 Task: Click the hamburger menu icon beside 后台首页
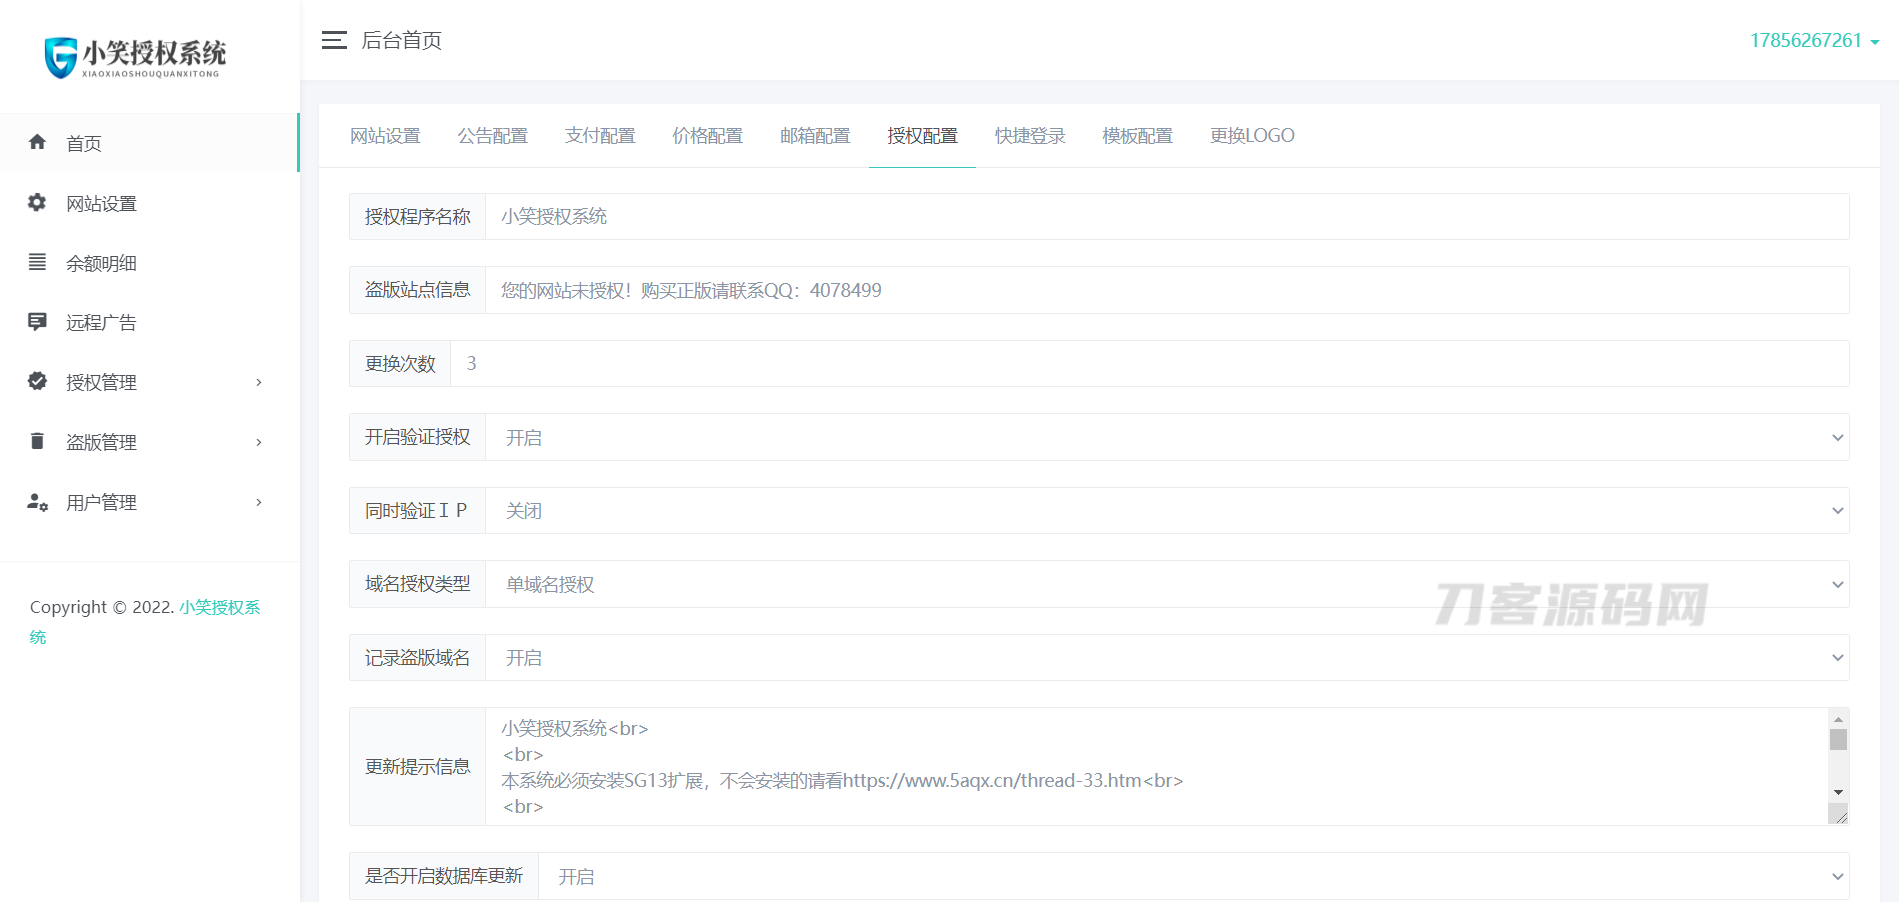pyautogui.click(x=334, y=40)
